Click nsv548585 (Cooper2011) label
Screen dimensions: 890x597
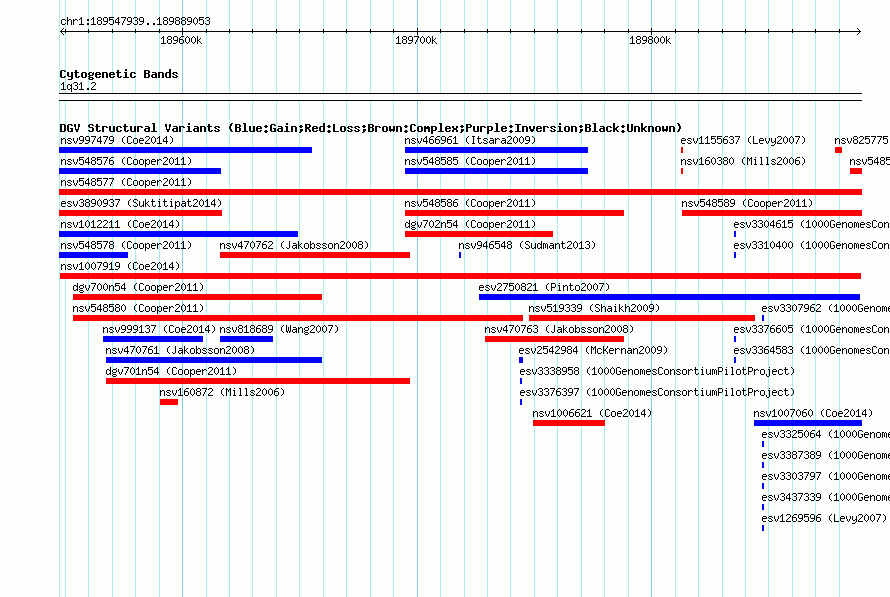470,161
